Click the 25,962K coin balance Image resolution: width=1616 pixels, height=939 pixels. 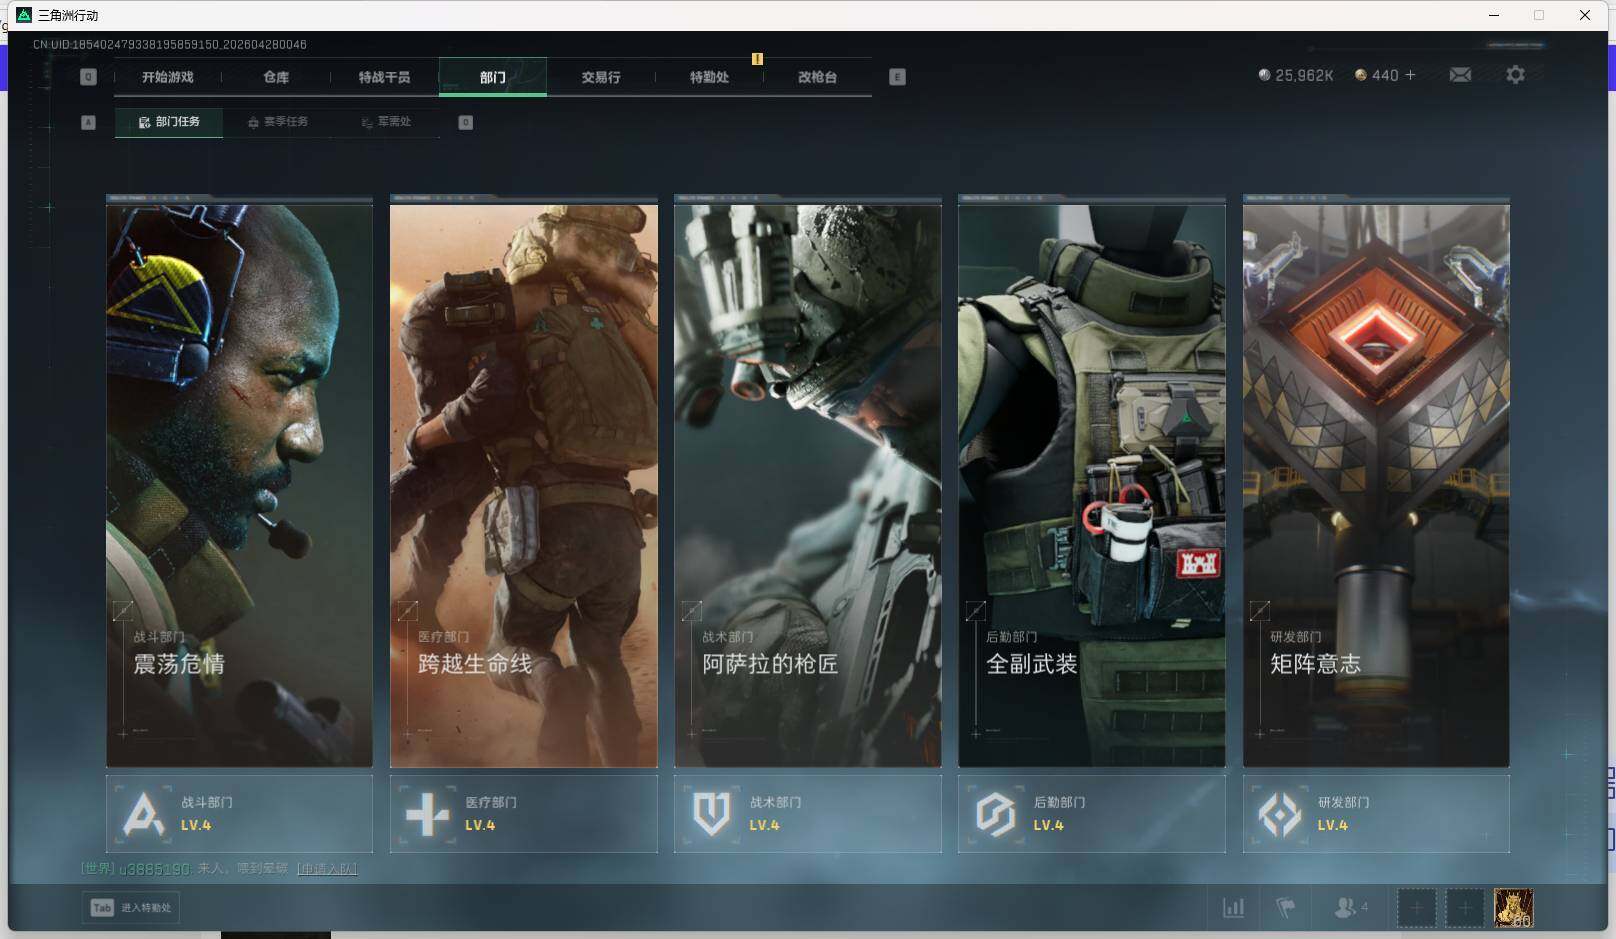point(1295,75)
